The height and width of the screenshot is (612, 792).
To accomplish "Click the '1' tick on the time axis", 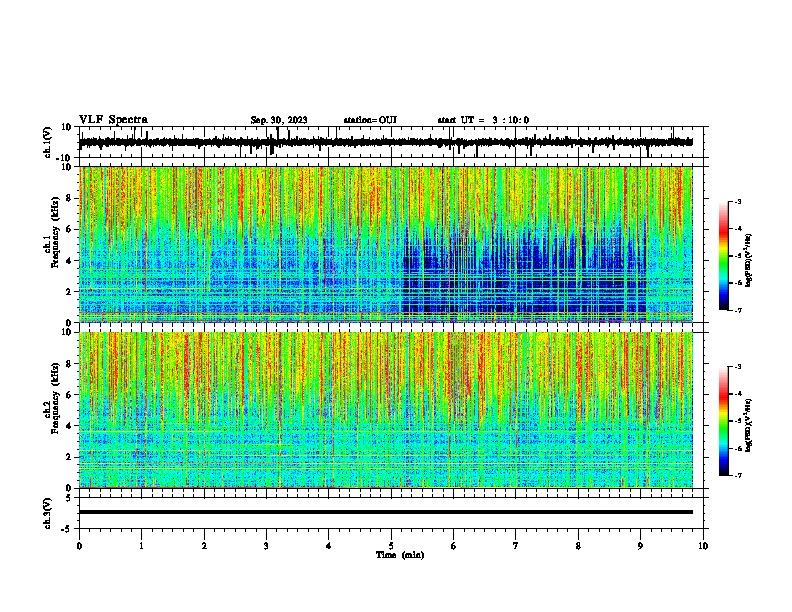I will point(141,546).
